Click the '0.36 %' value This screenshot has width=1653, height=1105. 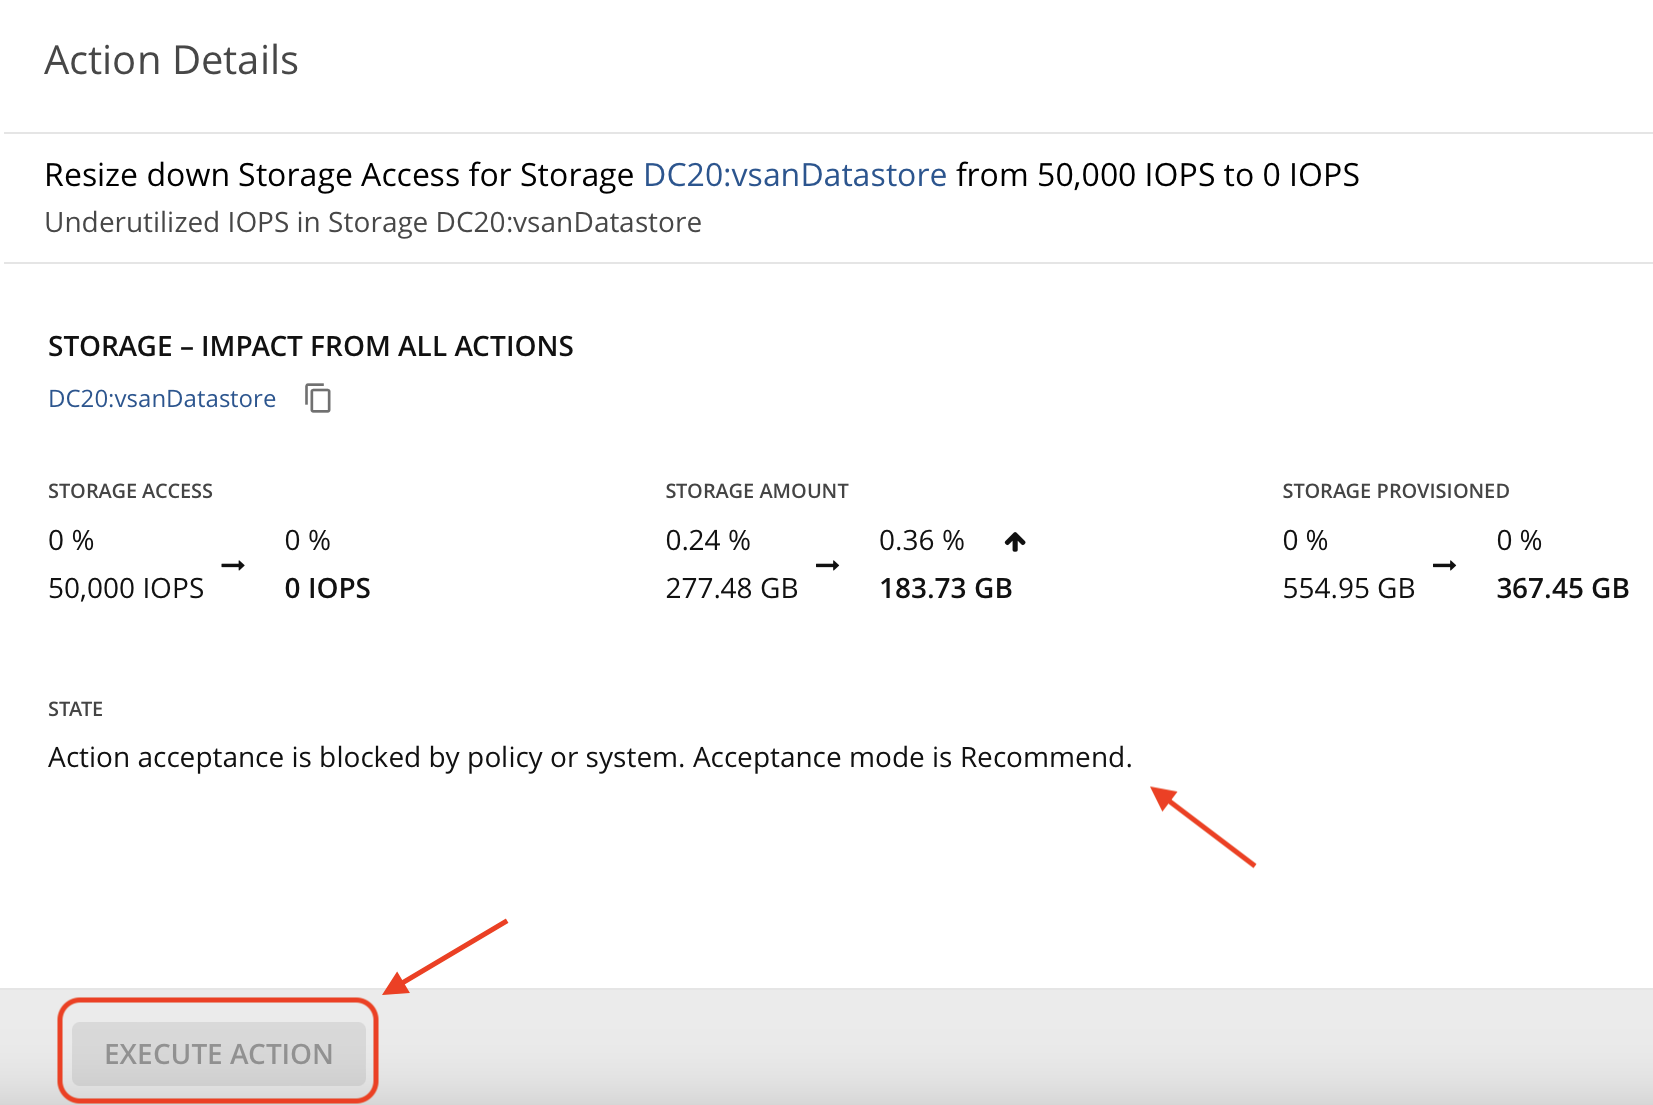(x=922, y=540)
